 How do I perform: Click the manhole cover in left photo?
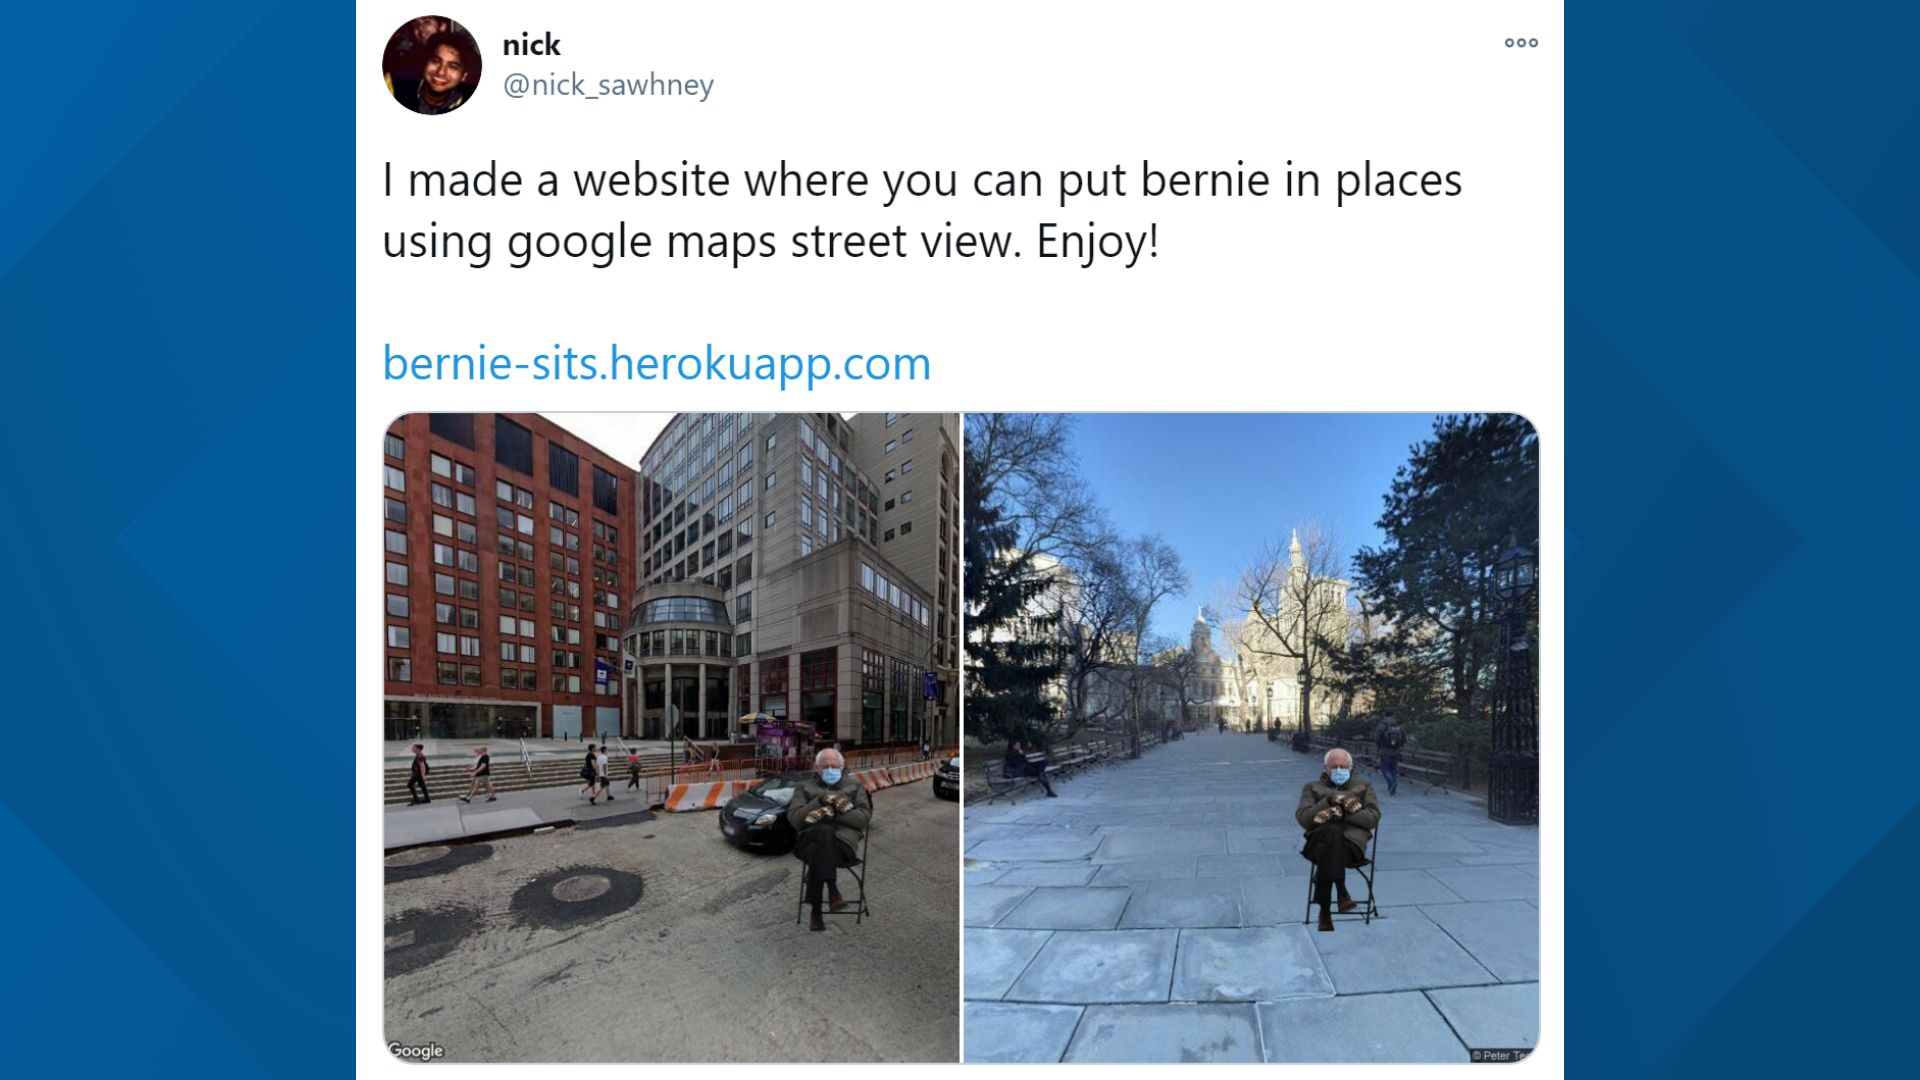click(x=578, y=892)
